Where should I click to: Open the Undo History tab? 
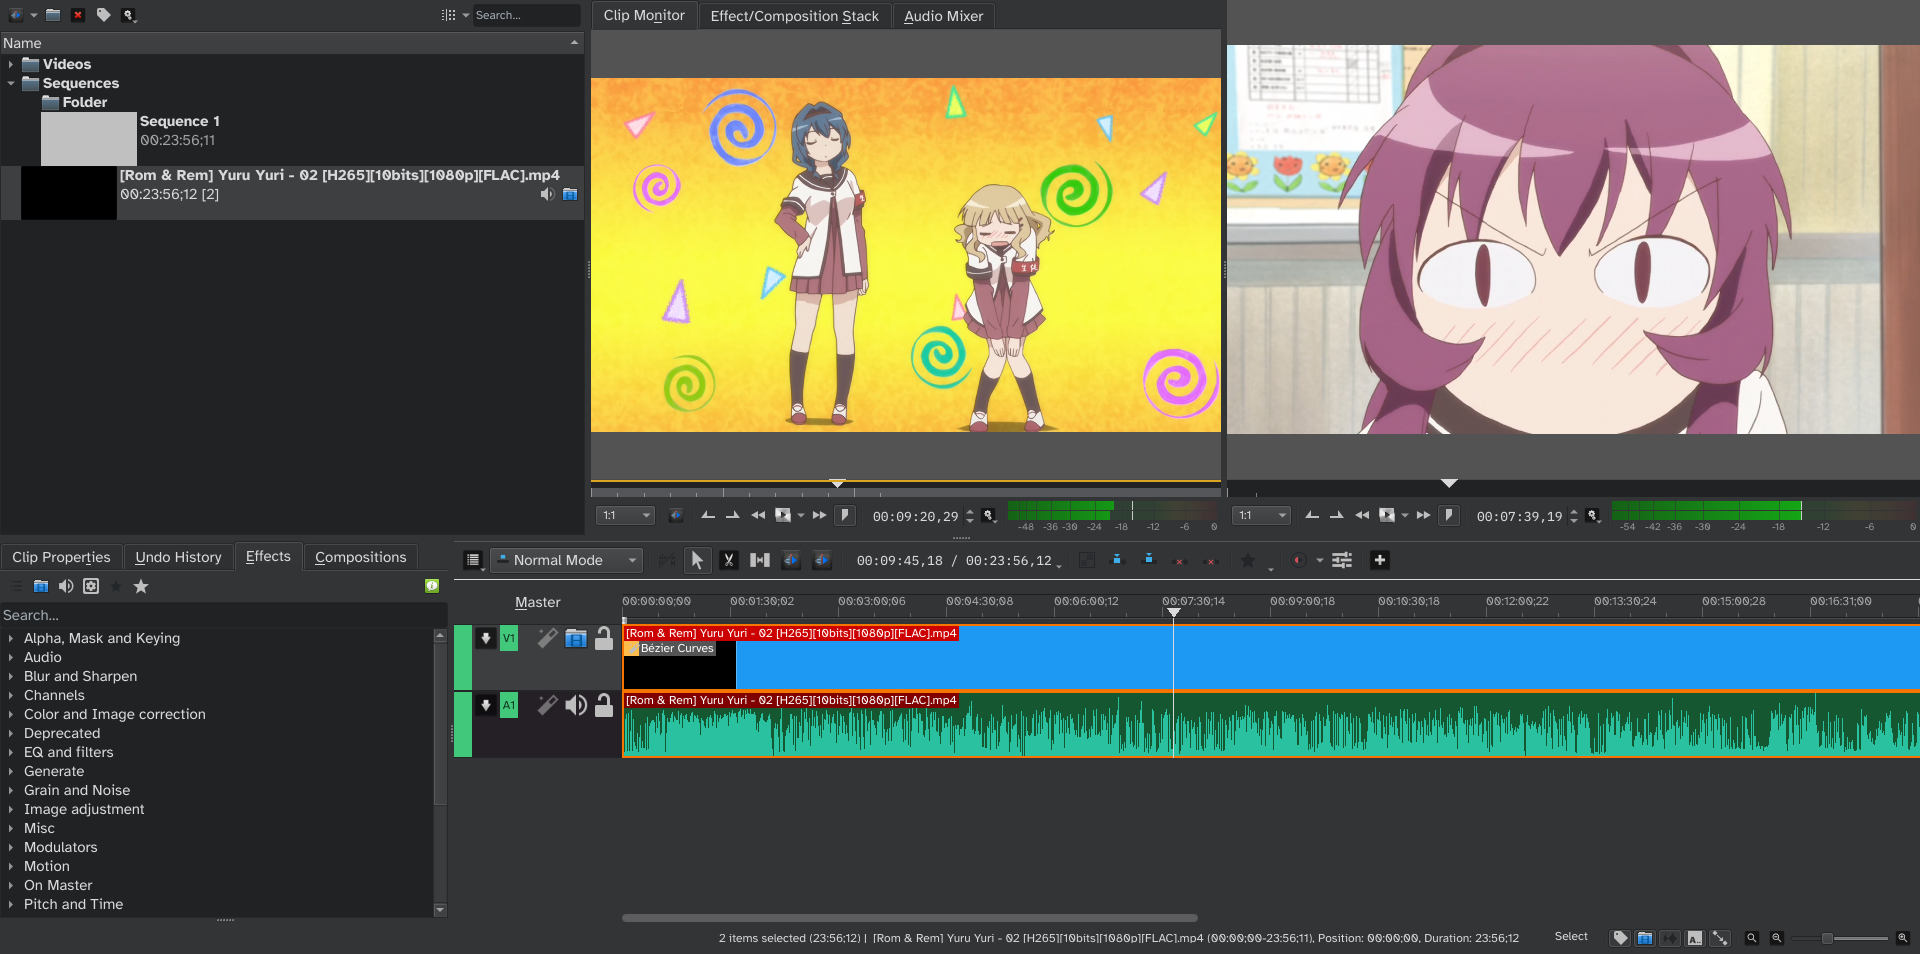178,557
